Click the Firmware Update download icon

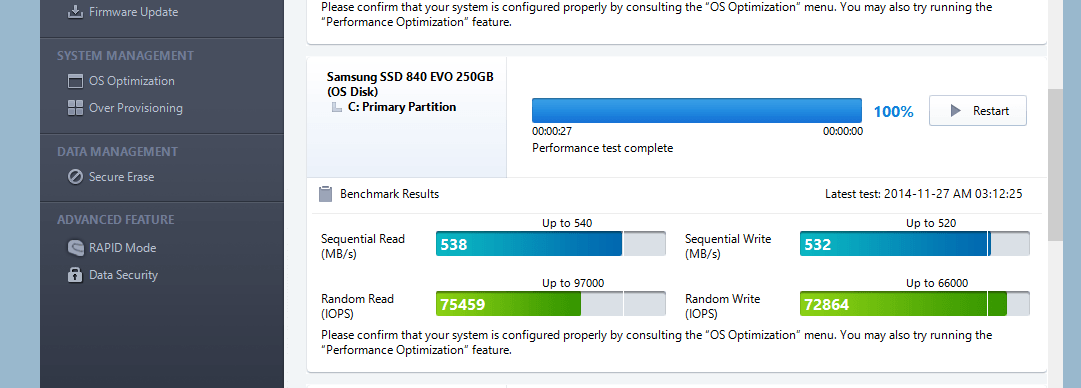pyautogui.click(x=75, y=12)
